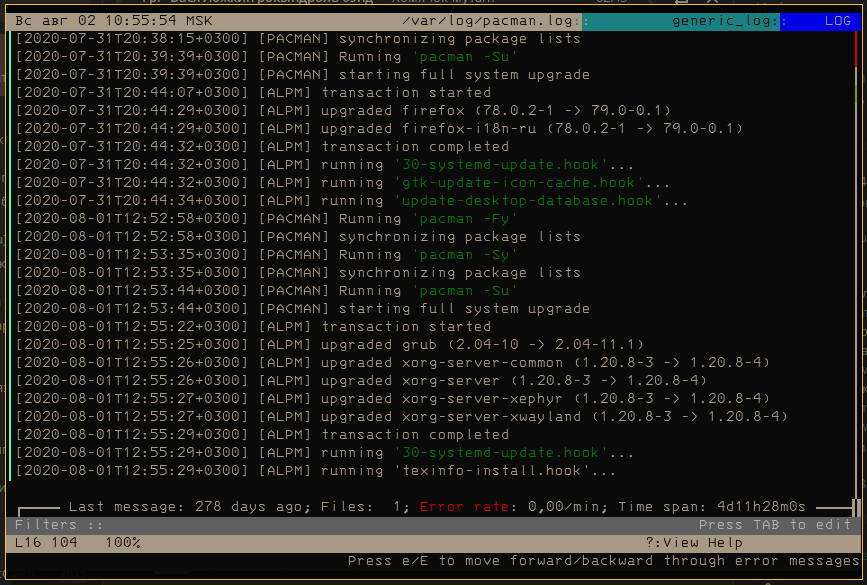
Task: Click the Press TAB to edit hint
Action: pyautogui.click(x=775, y=525)
